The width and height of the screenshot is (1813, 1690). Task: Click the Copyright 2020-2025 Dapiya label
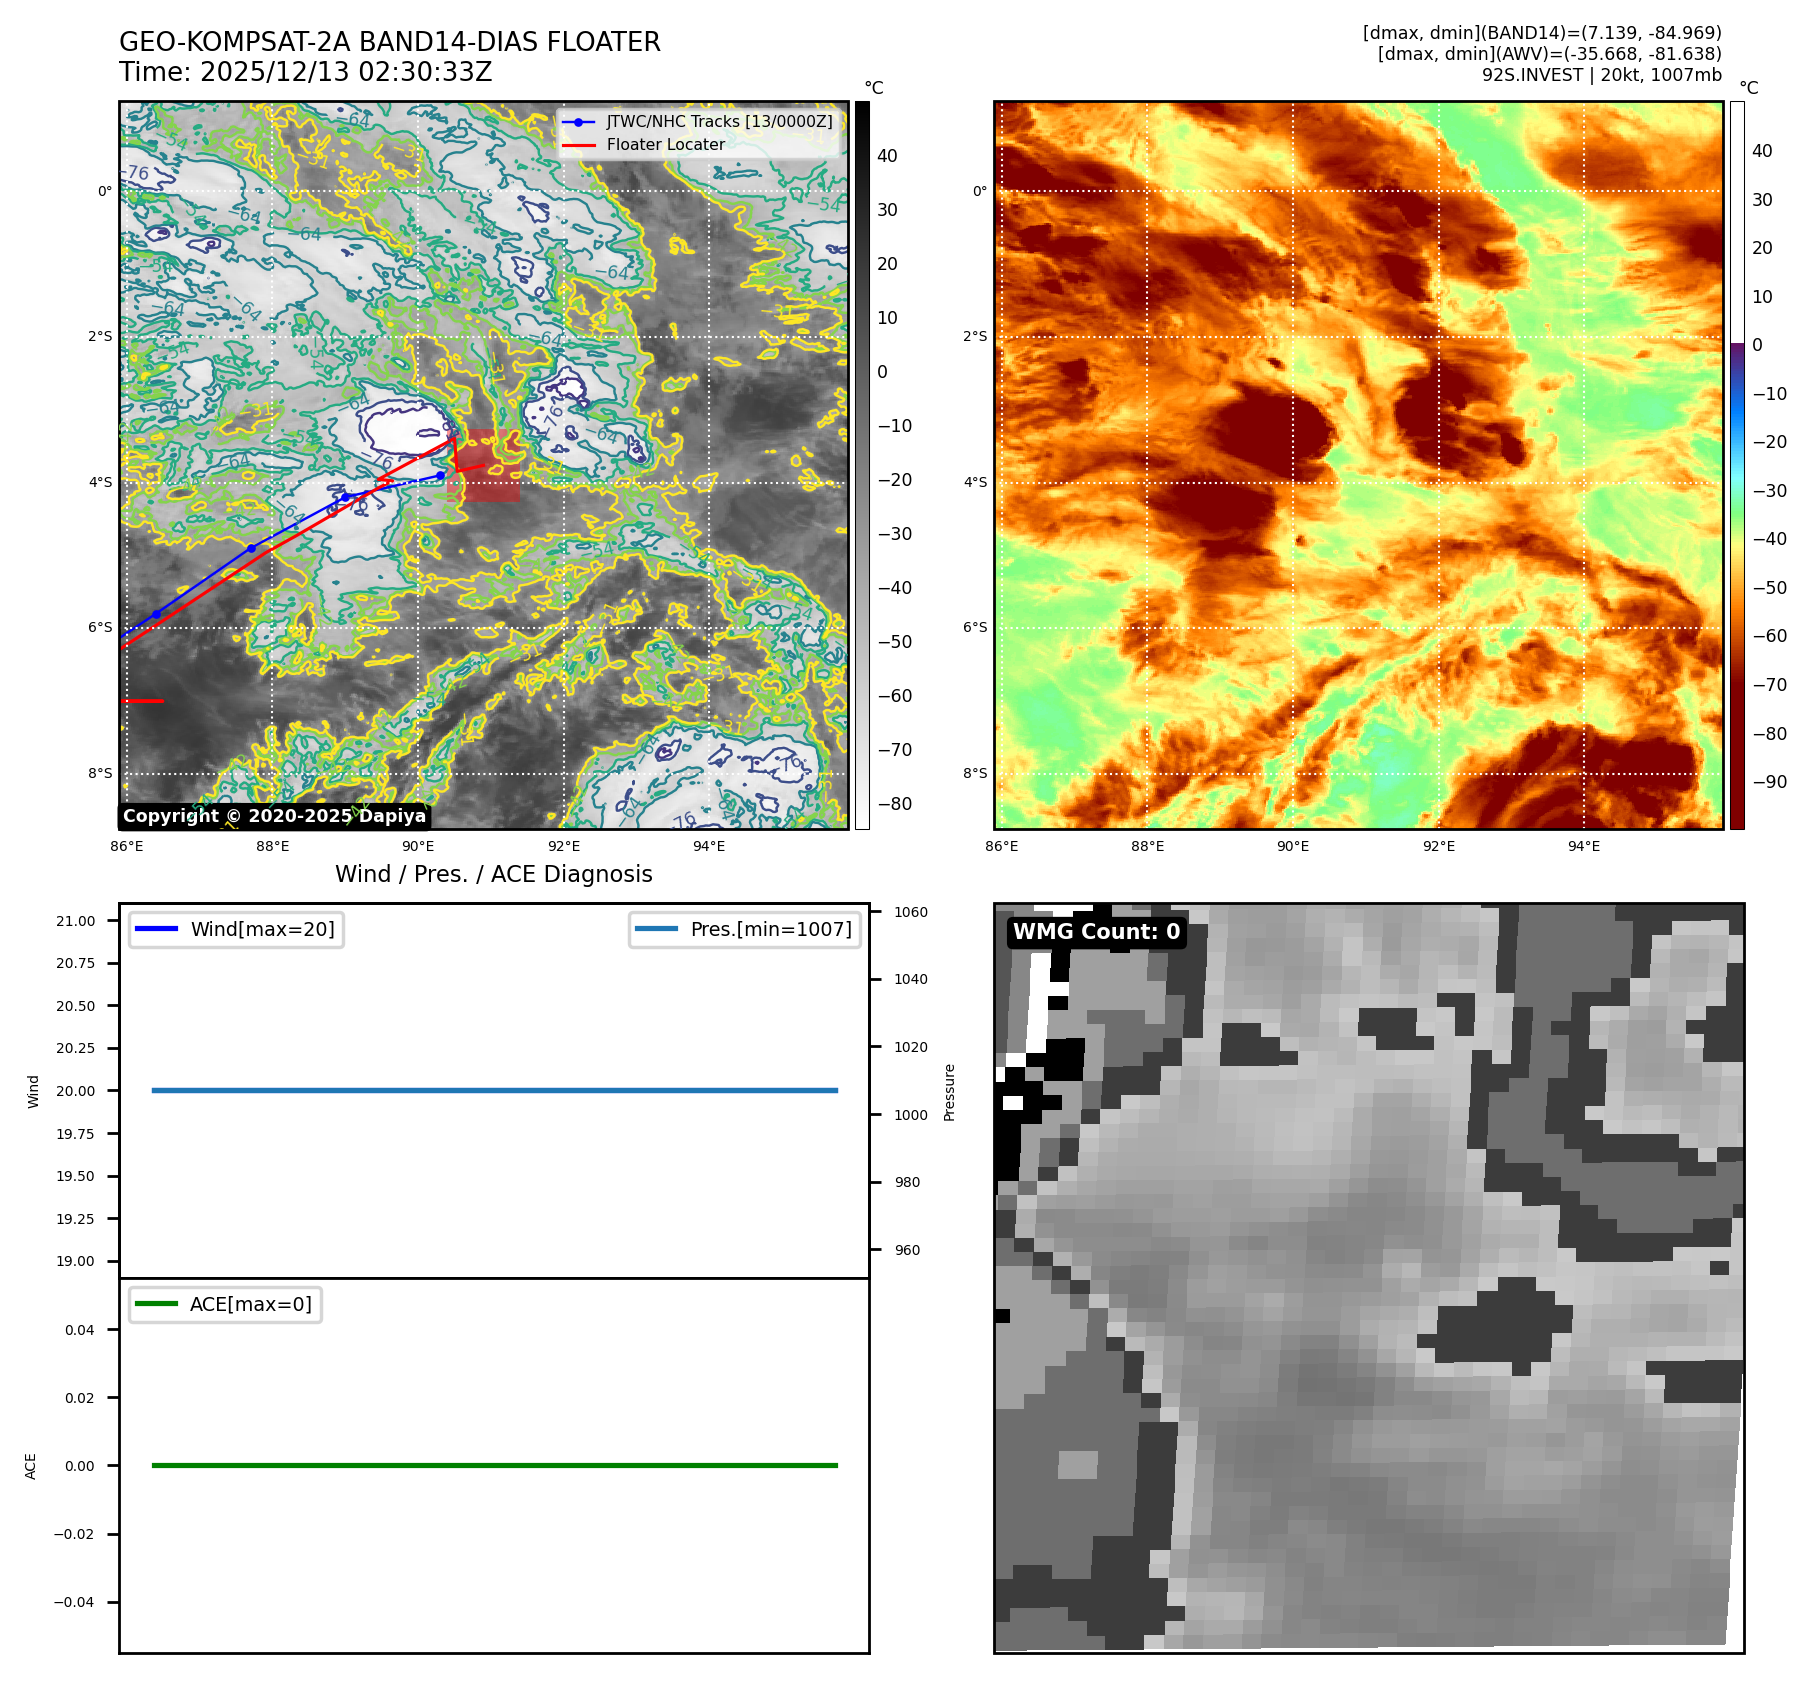274,816
